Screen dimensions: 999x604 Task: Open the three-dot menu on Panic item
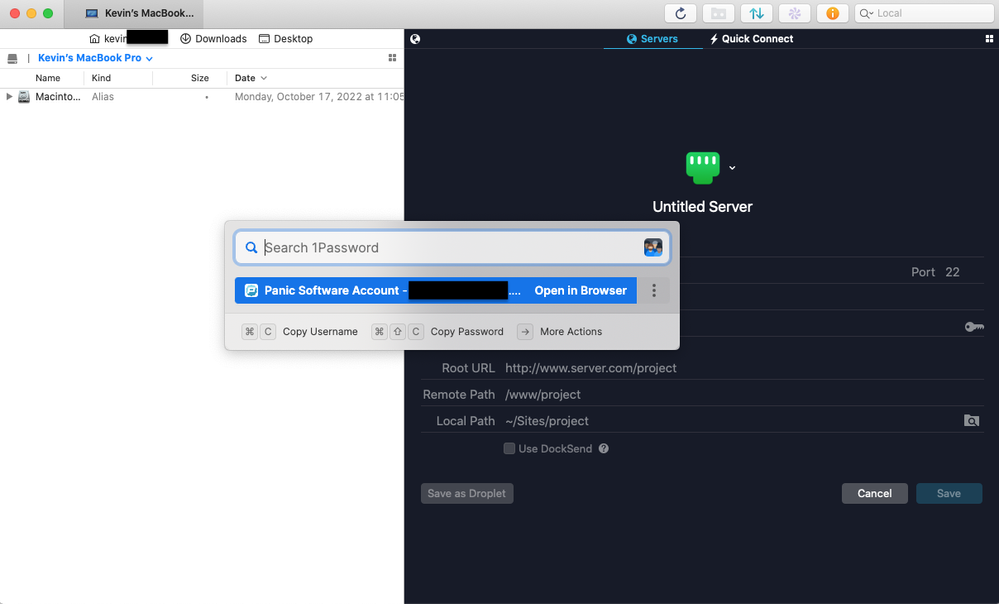tap(654, 291)
